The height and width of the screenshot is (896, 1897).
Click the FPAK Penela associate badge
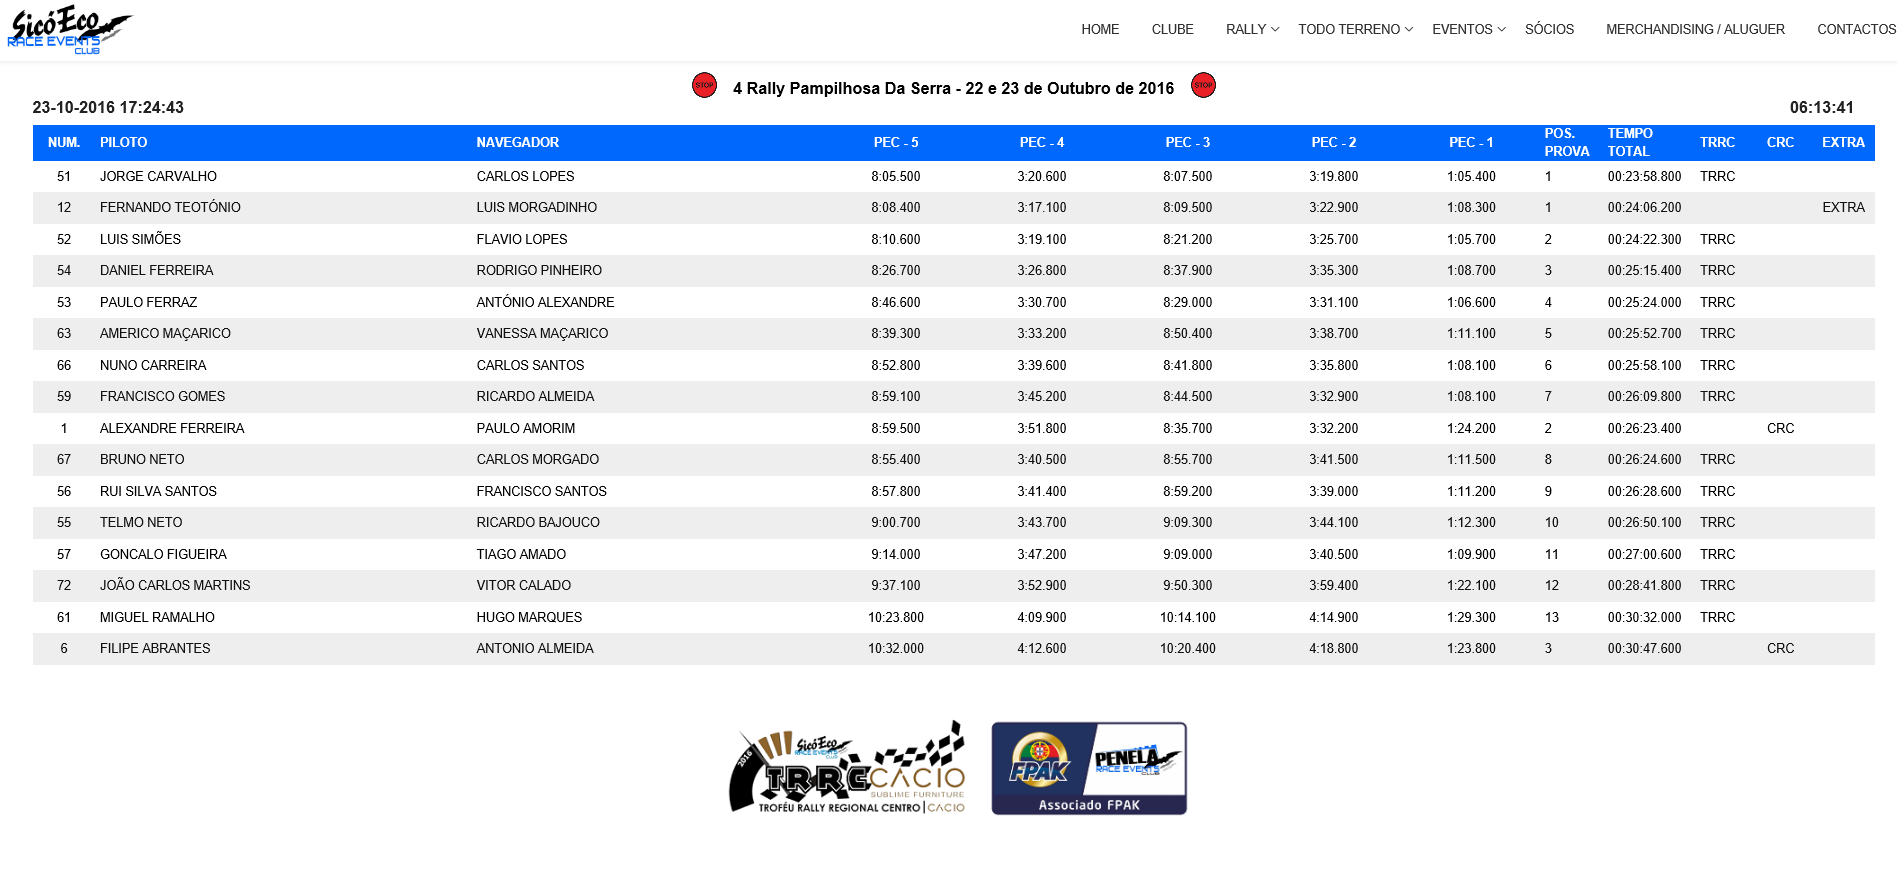[1089, 768]
